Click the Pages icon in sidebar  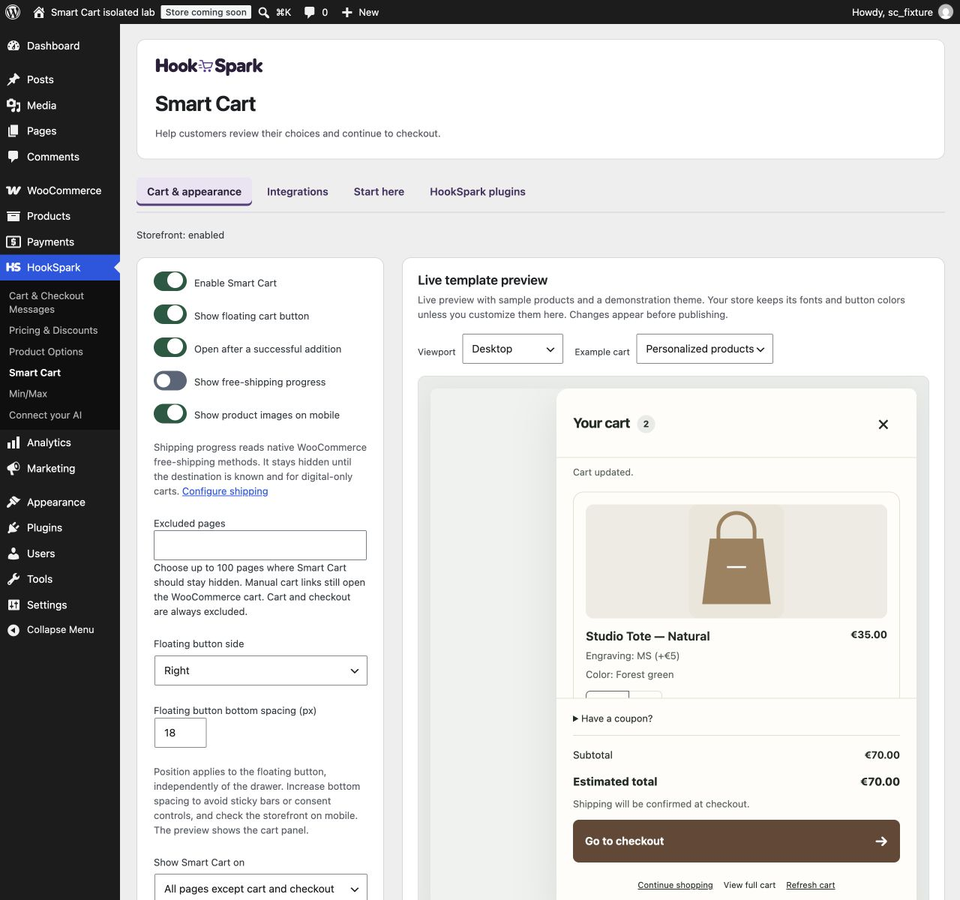[13, 131]
